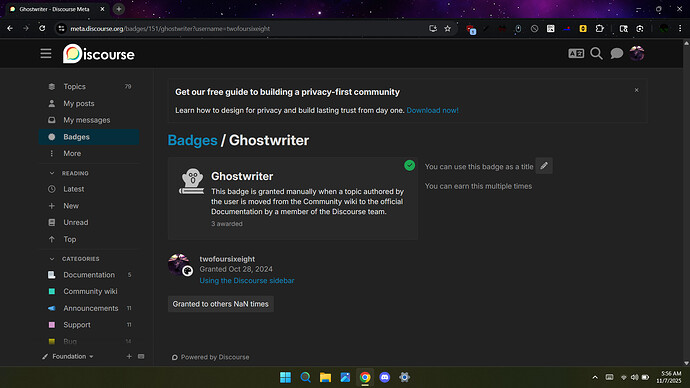The height and width of the screenshot is (388, 690).
Task: Open the Foundation theme dropdown
Action: (x=68, y=356)
